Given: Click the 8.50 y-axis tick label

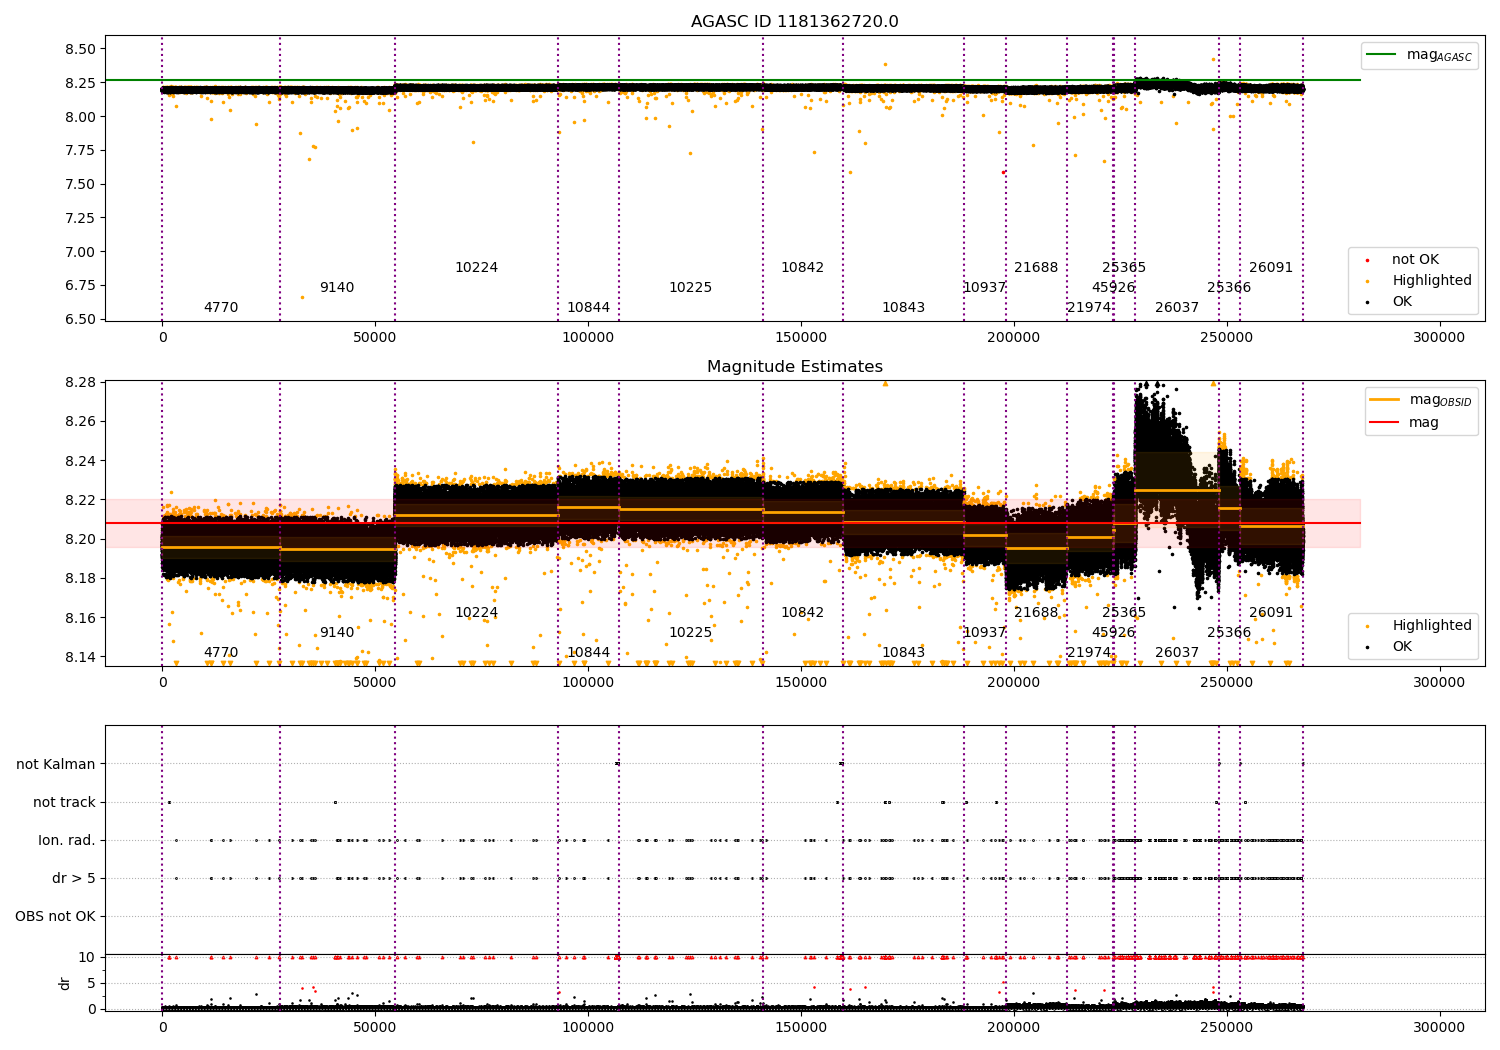Looking at the screenshot, I should [x=80, y=49].
